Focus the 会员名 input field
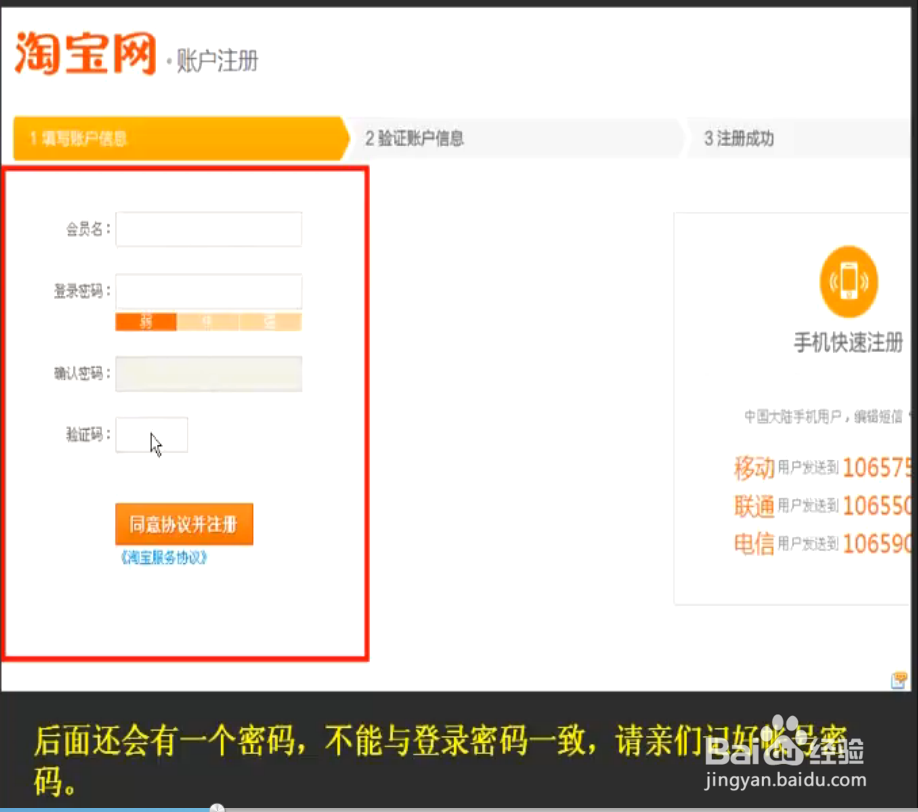The width and height of the screenshot is (918, 812). (x=208, y=229)
